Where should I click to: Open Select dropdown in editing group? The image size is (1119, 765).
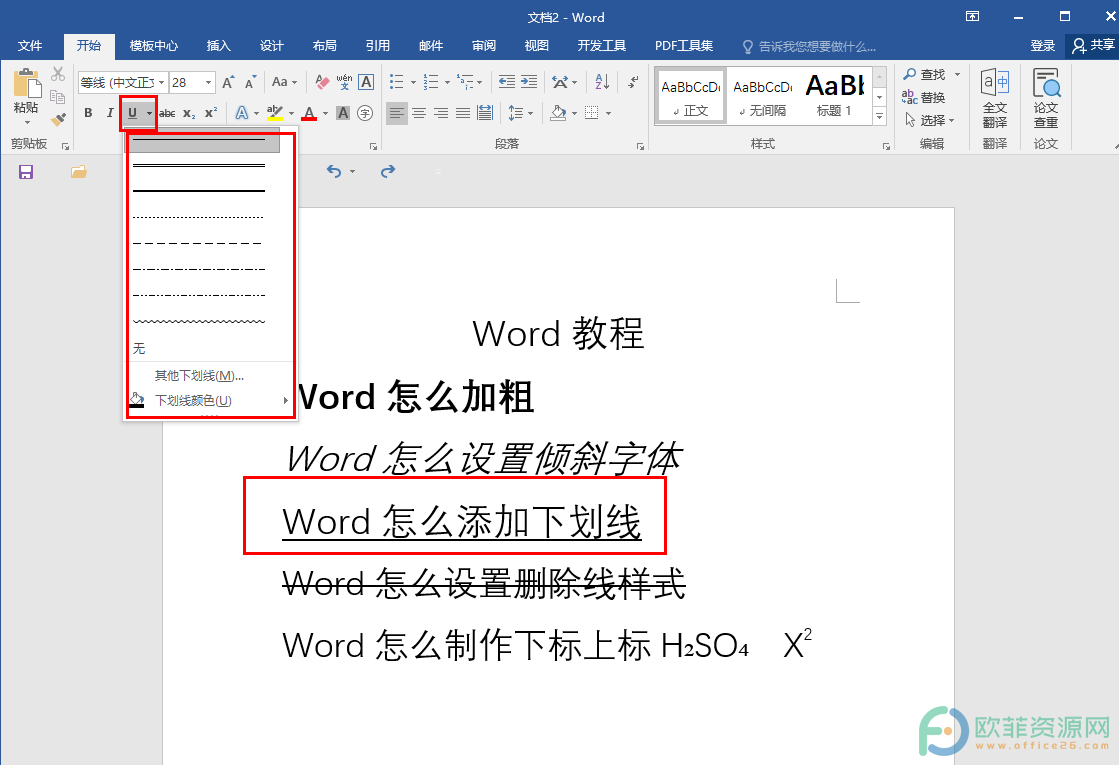pos(929,120)
